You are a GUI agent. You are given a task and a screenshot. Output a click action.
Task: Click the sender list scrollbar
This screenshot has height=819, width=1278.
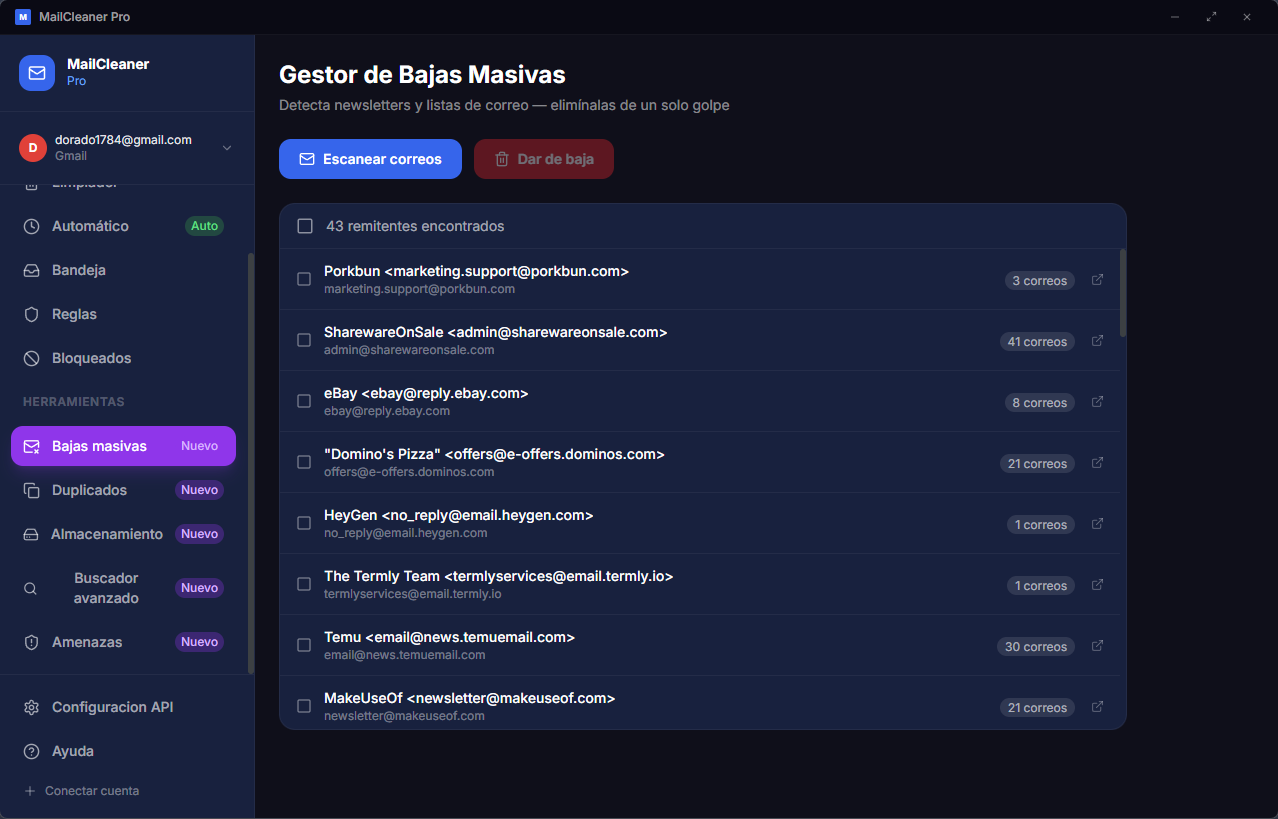[x=1123, y=293]
